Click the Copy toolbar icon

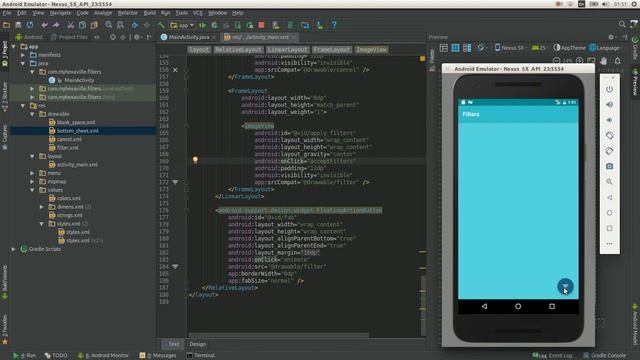point(82,25)
